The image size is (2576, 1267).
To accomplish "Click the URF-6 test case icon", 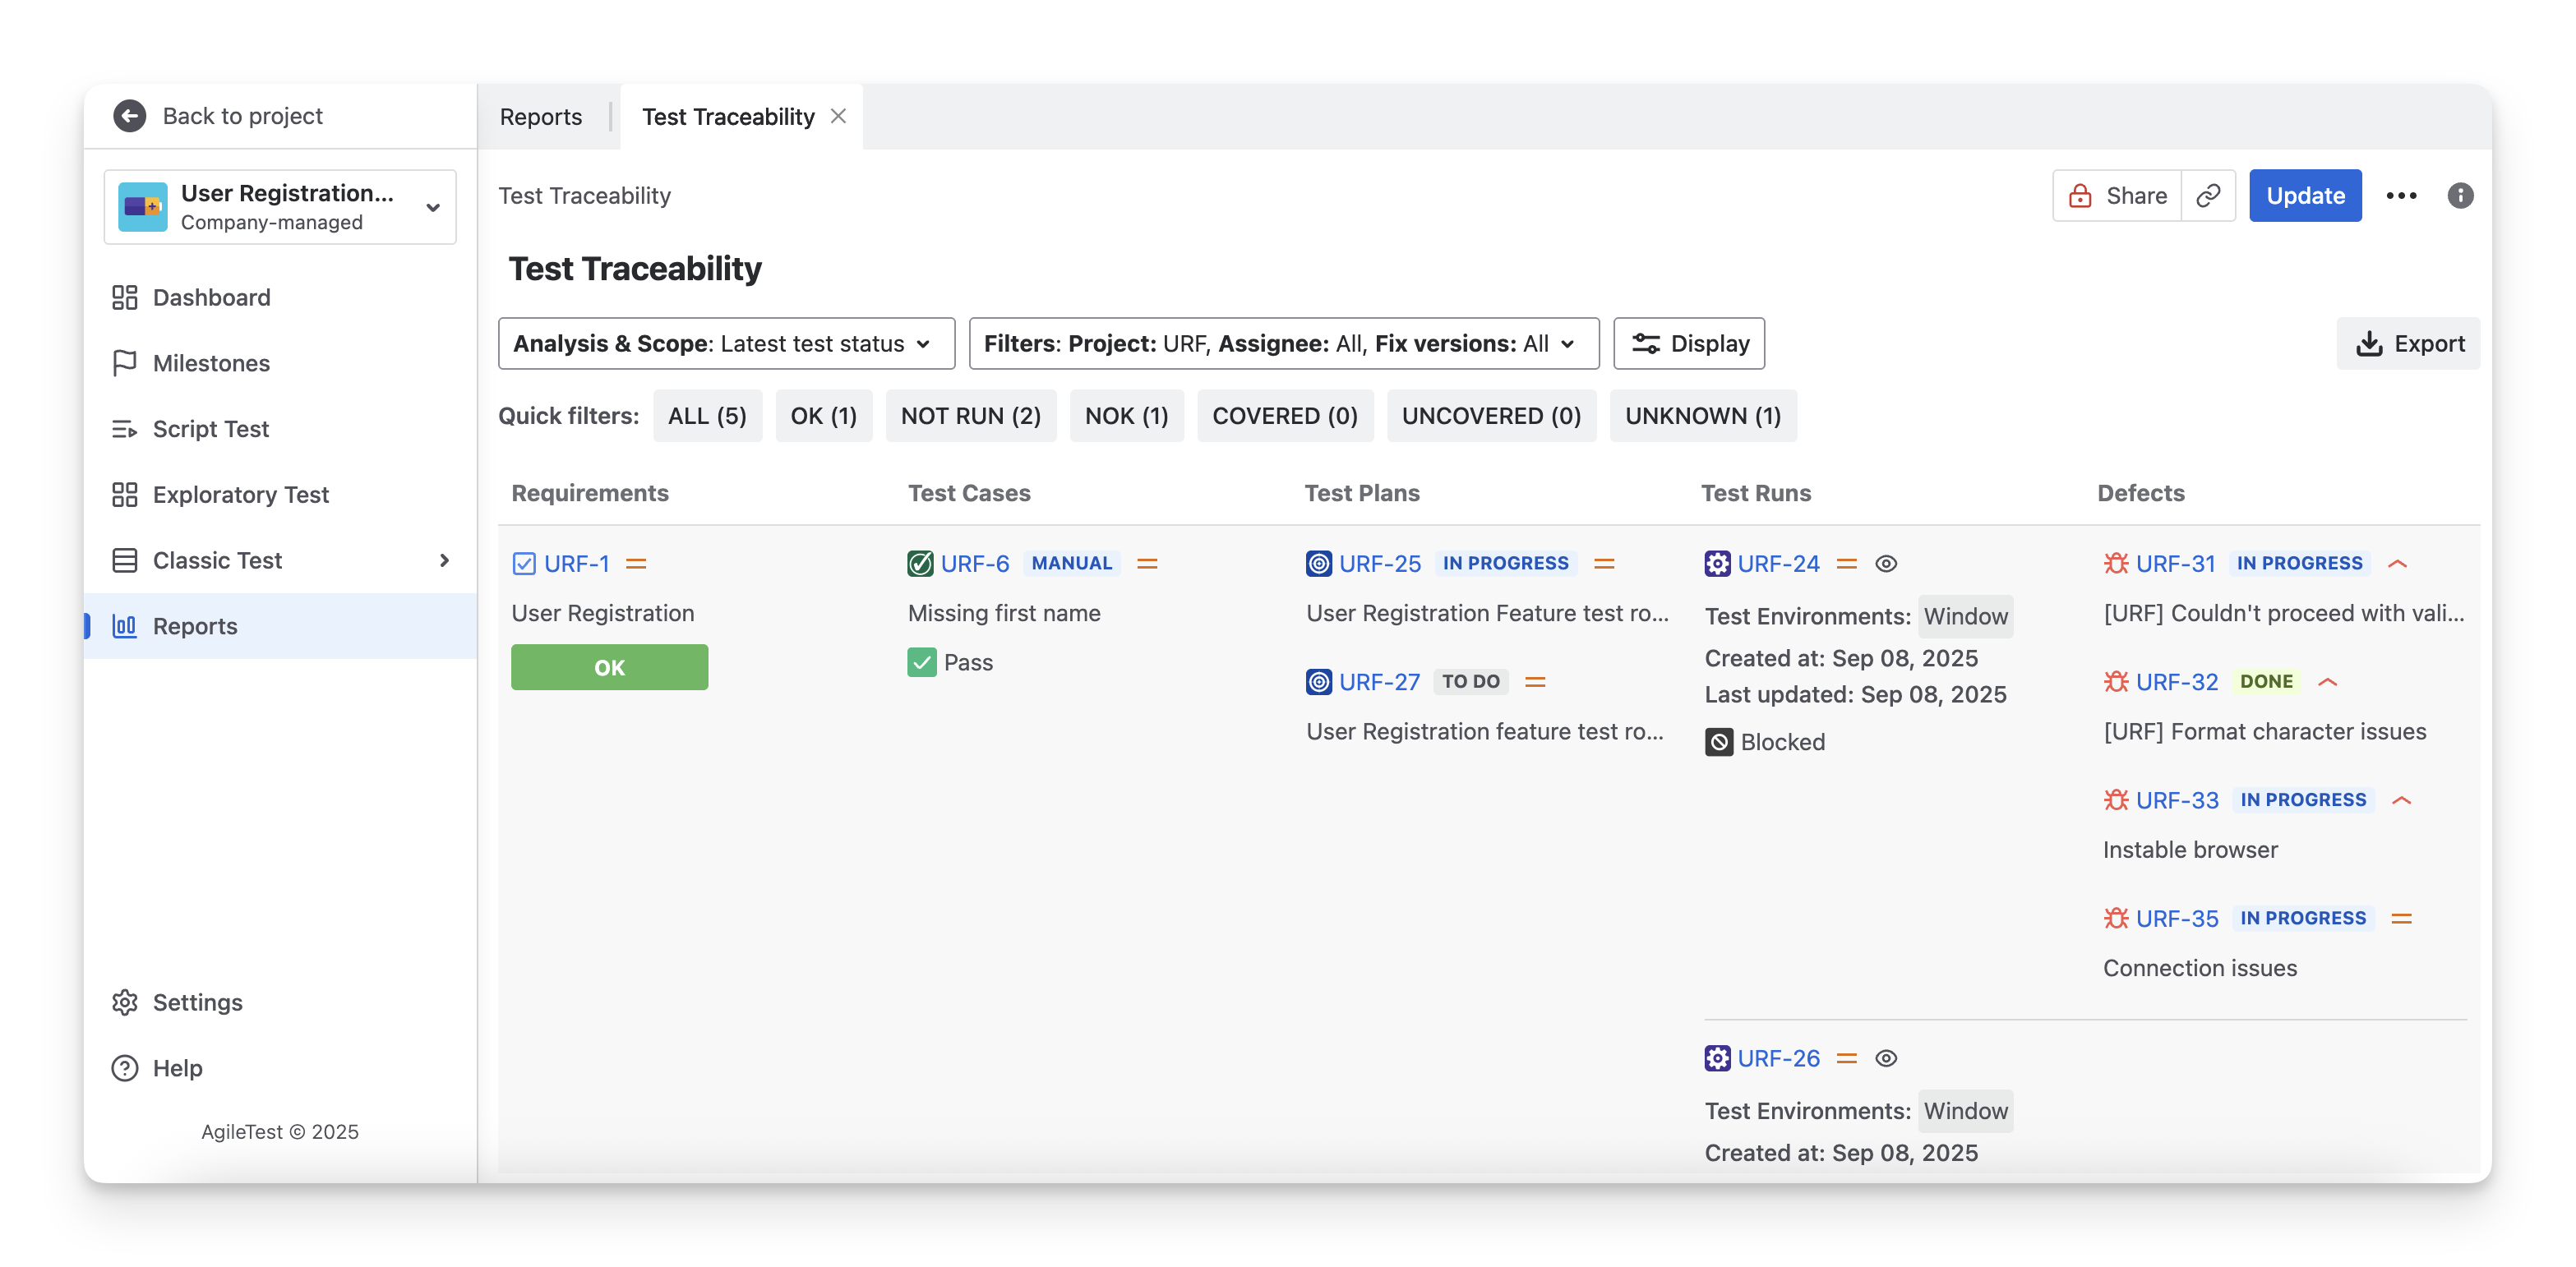I will pos(920,564).
